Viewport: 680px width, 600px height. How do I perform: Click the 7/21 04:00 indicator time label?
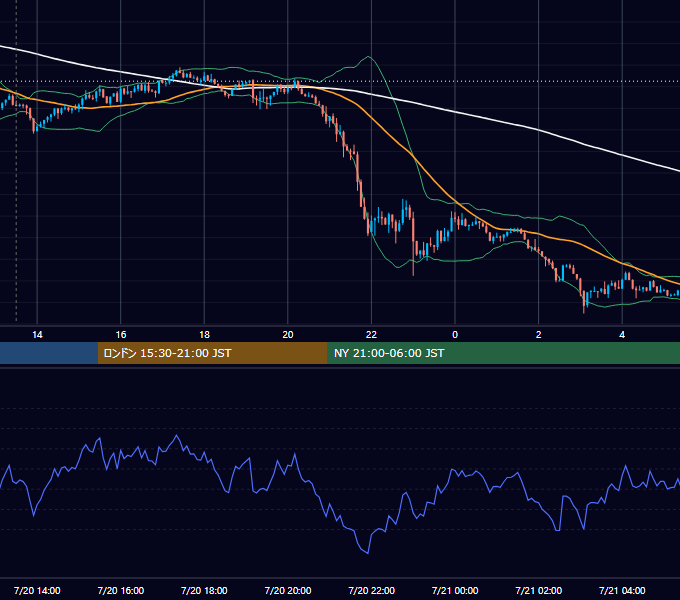pos(622,590)
